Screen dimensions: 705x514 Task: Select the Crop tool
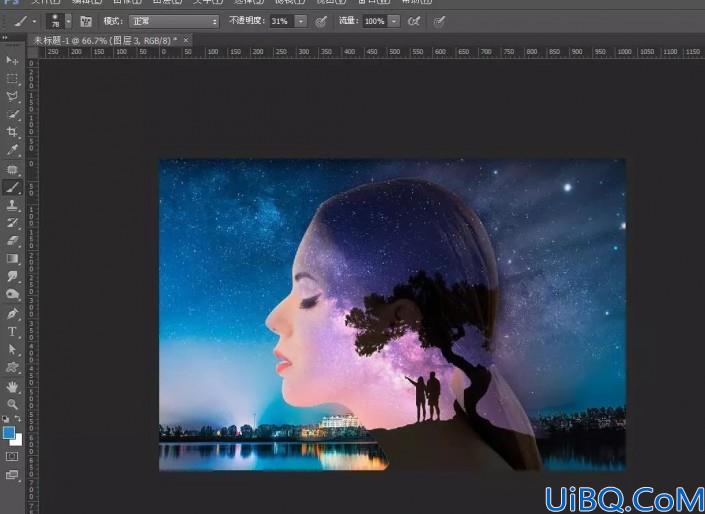[x=12, y=132]
